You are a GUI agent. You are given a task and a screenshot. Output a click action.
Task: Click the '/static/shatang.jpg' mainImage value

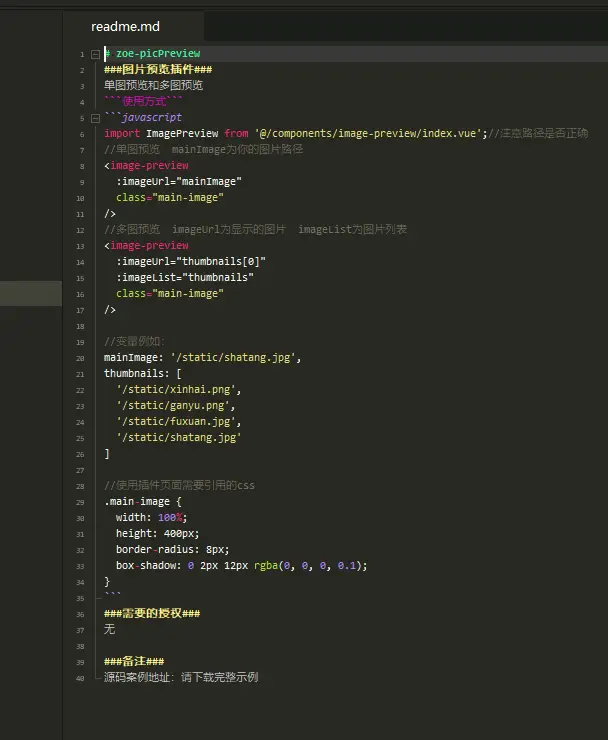[235, 358]
